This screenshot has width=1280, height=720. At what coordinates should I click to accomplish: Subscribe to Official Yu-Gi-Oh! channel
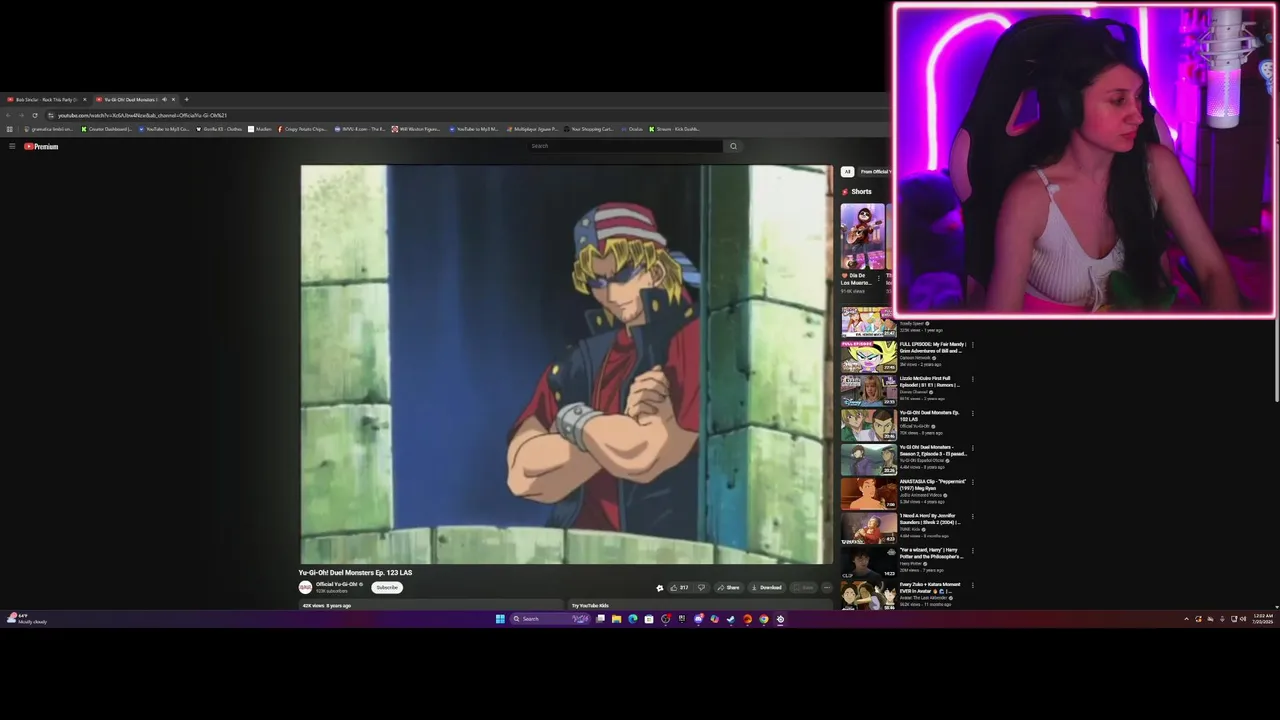click(x=387, y=587)
